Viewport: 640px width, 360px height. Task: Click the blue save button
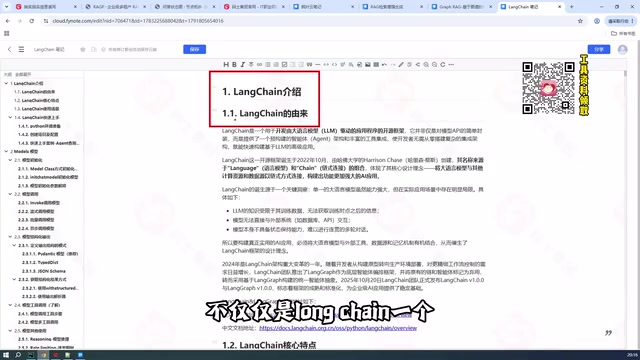194,49
